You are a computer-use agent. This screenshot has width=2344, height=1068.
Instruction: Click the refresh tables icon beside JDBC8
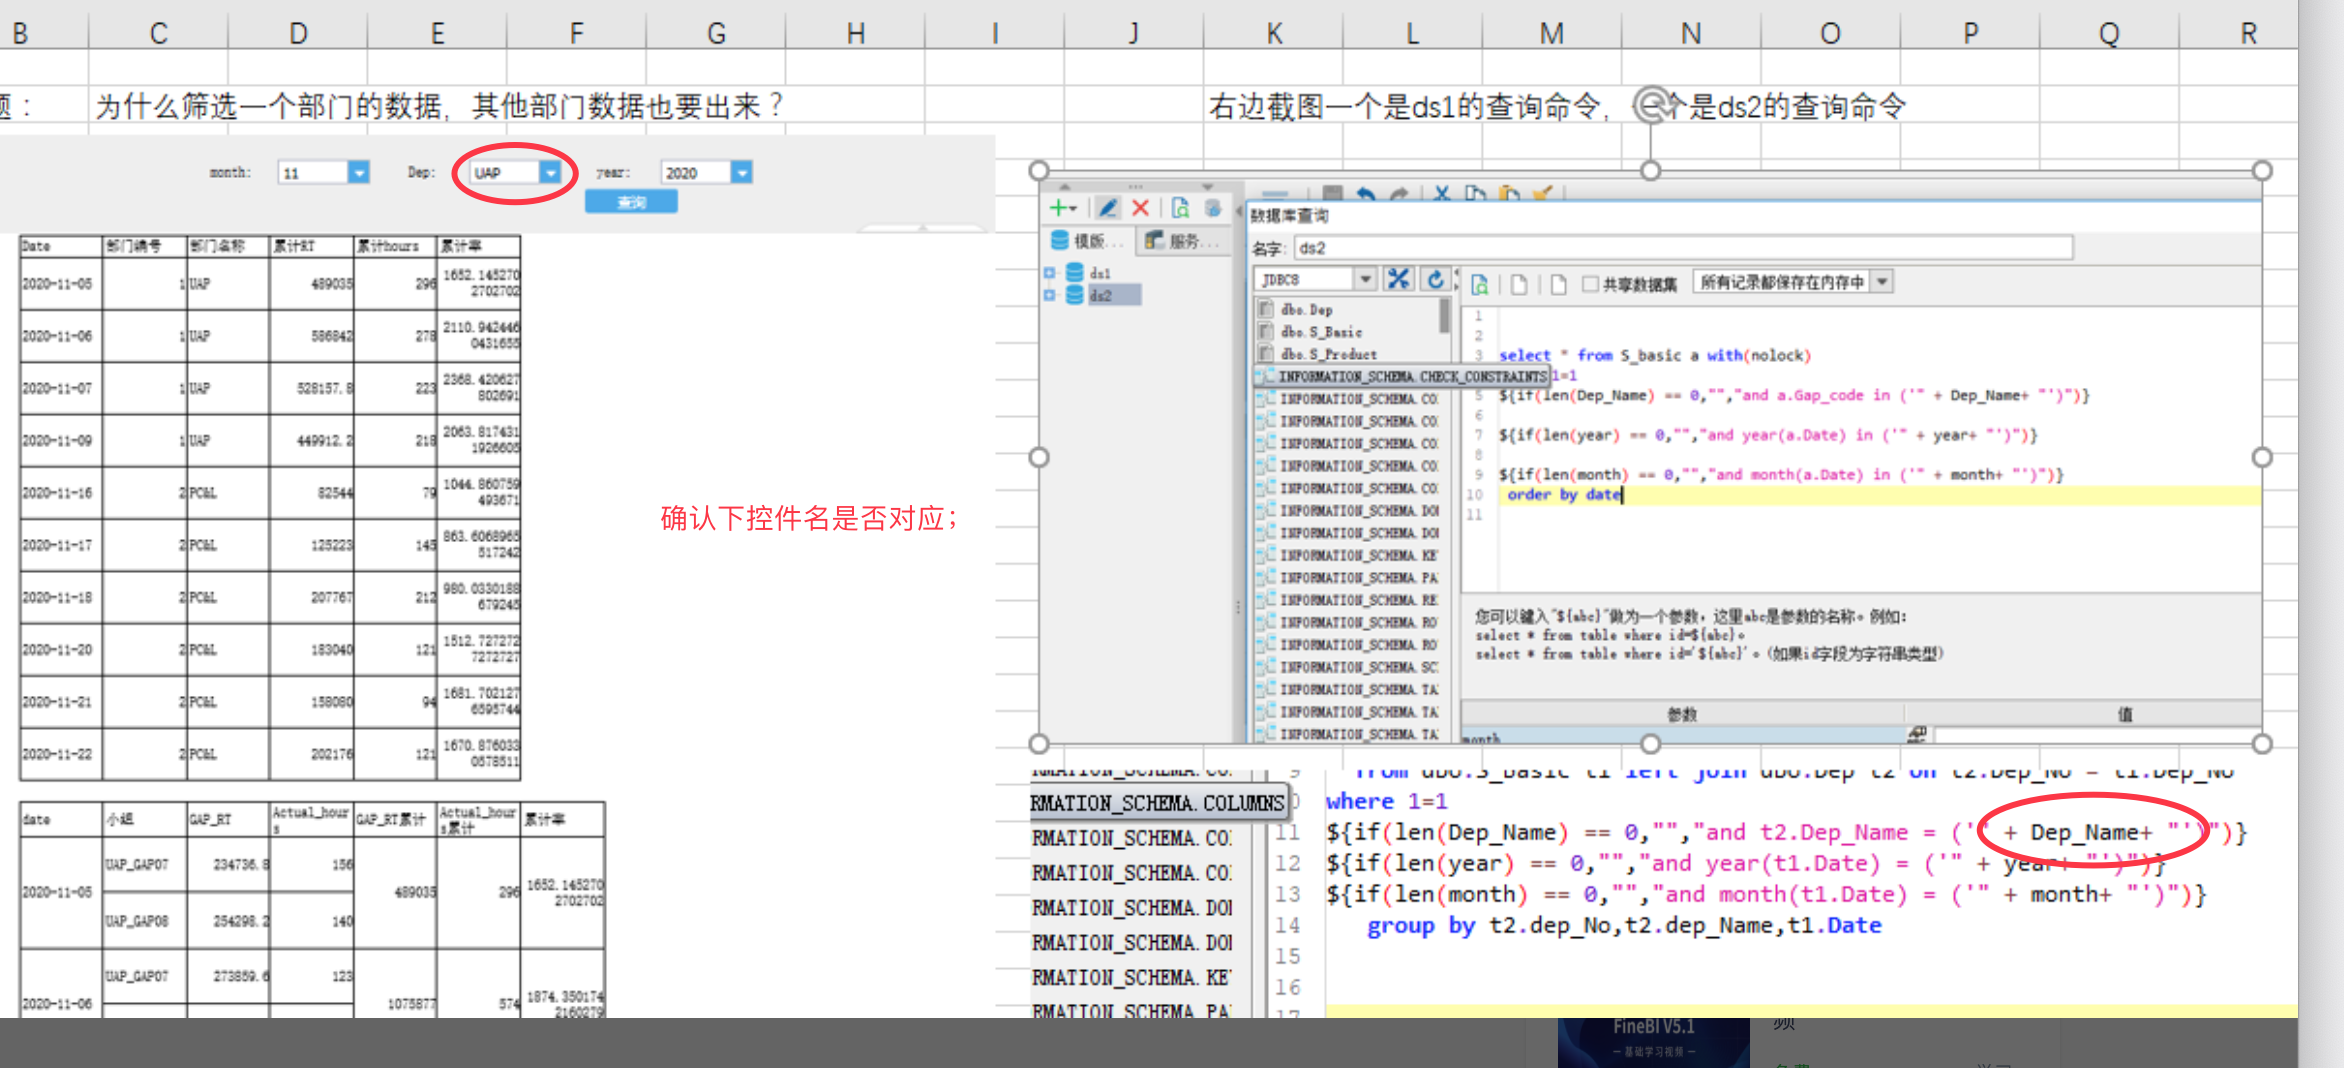(1435, 279)
